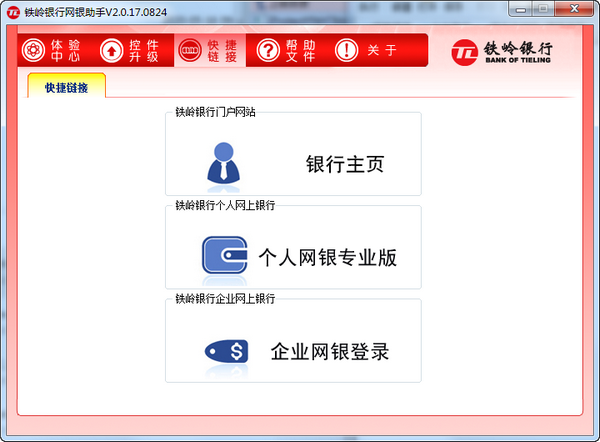This screenshot has width=600, height=442.
Task: Click the 铁岭银行企业网上银行 group label
Action: click(x=225, y=298)
